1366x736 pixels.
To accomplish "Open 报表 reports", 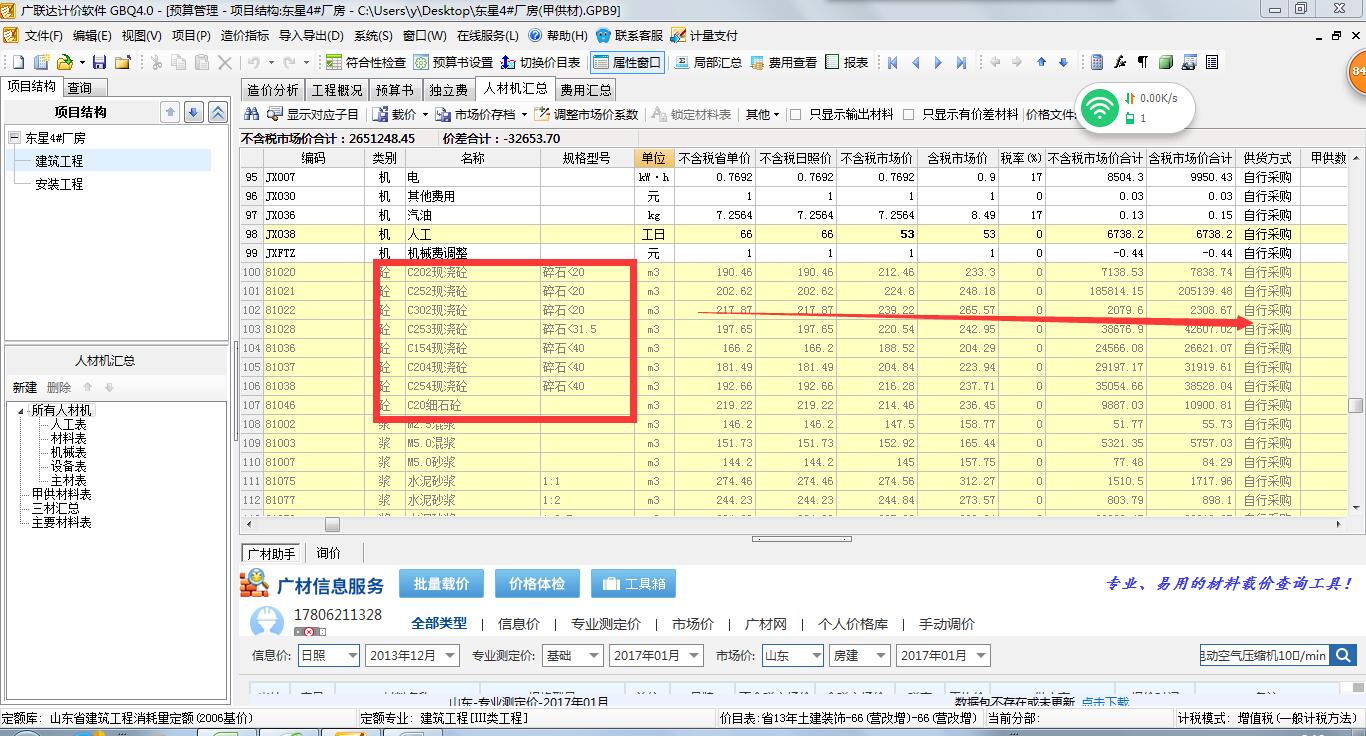I will 847,62.
